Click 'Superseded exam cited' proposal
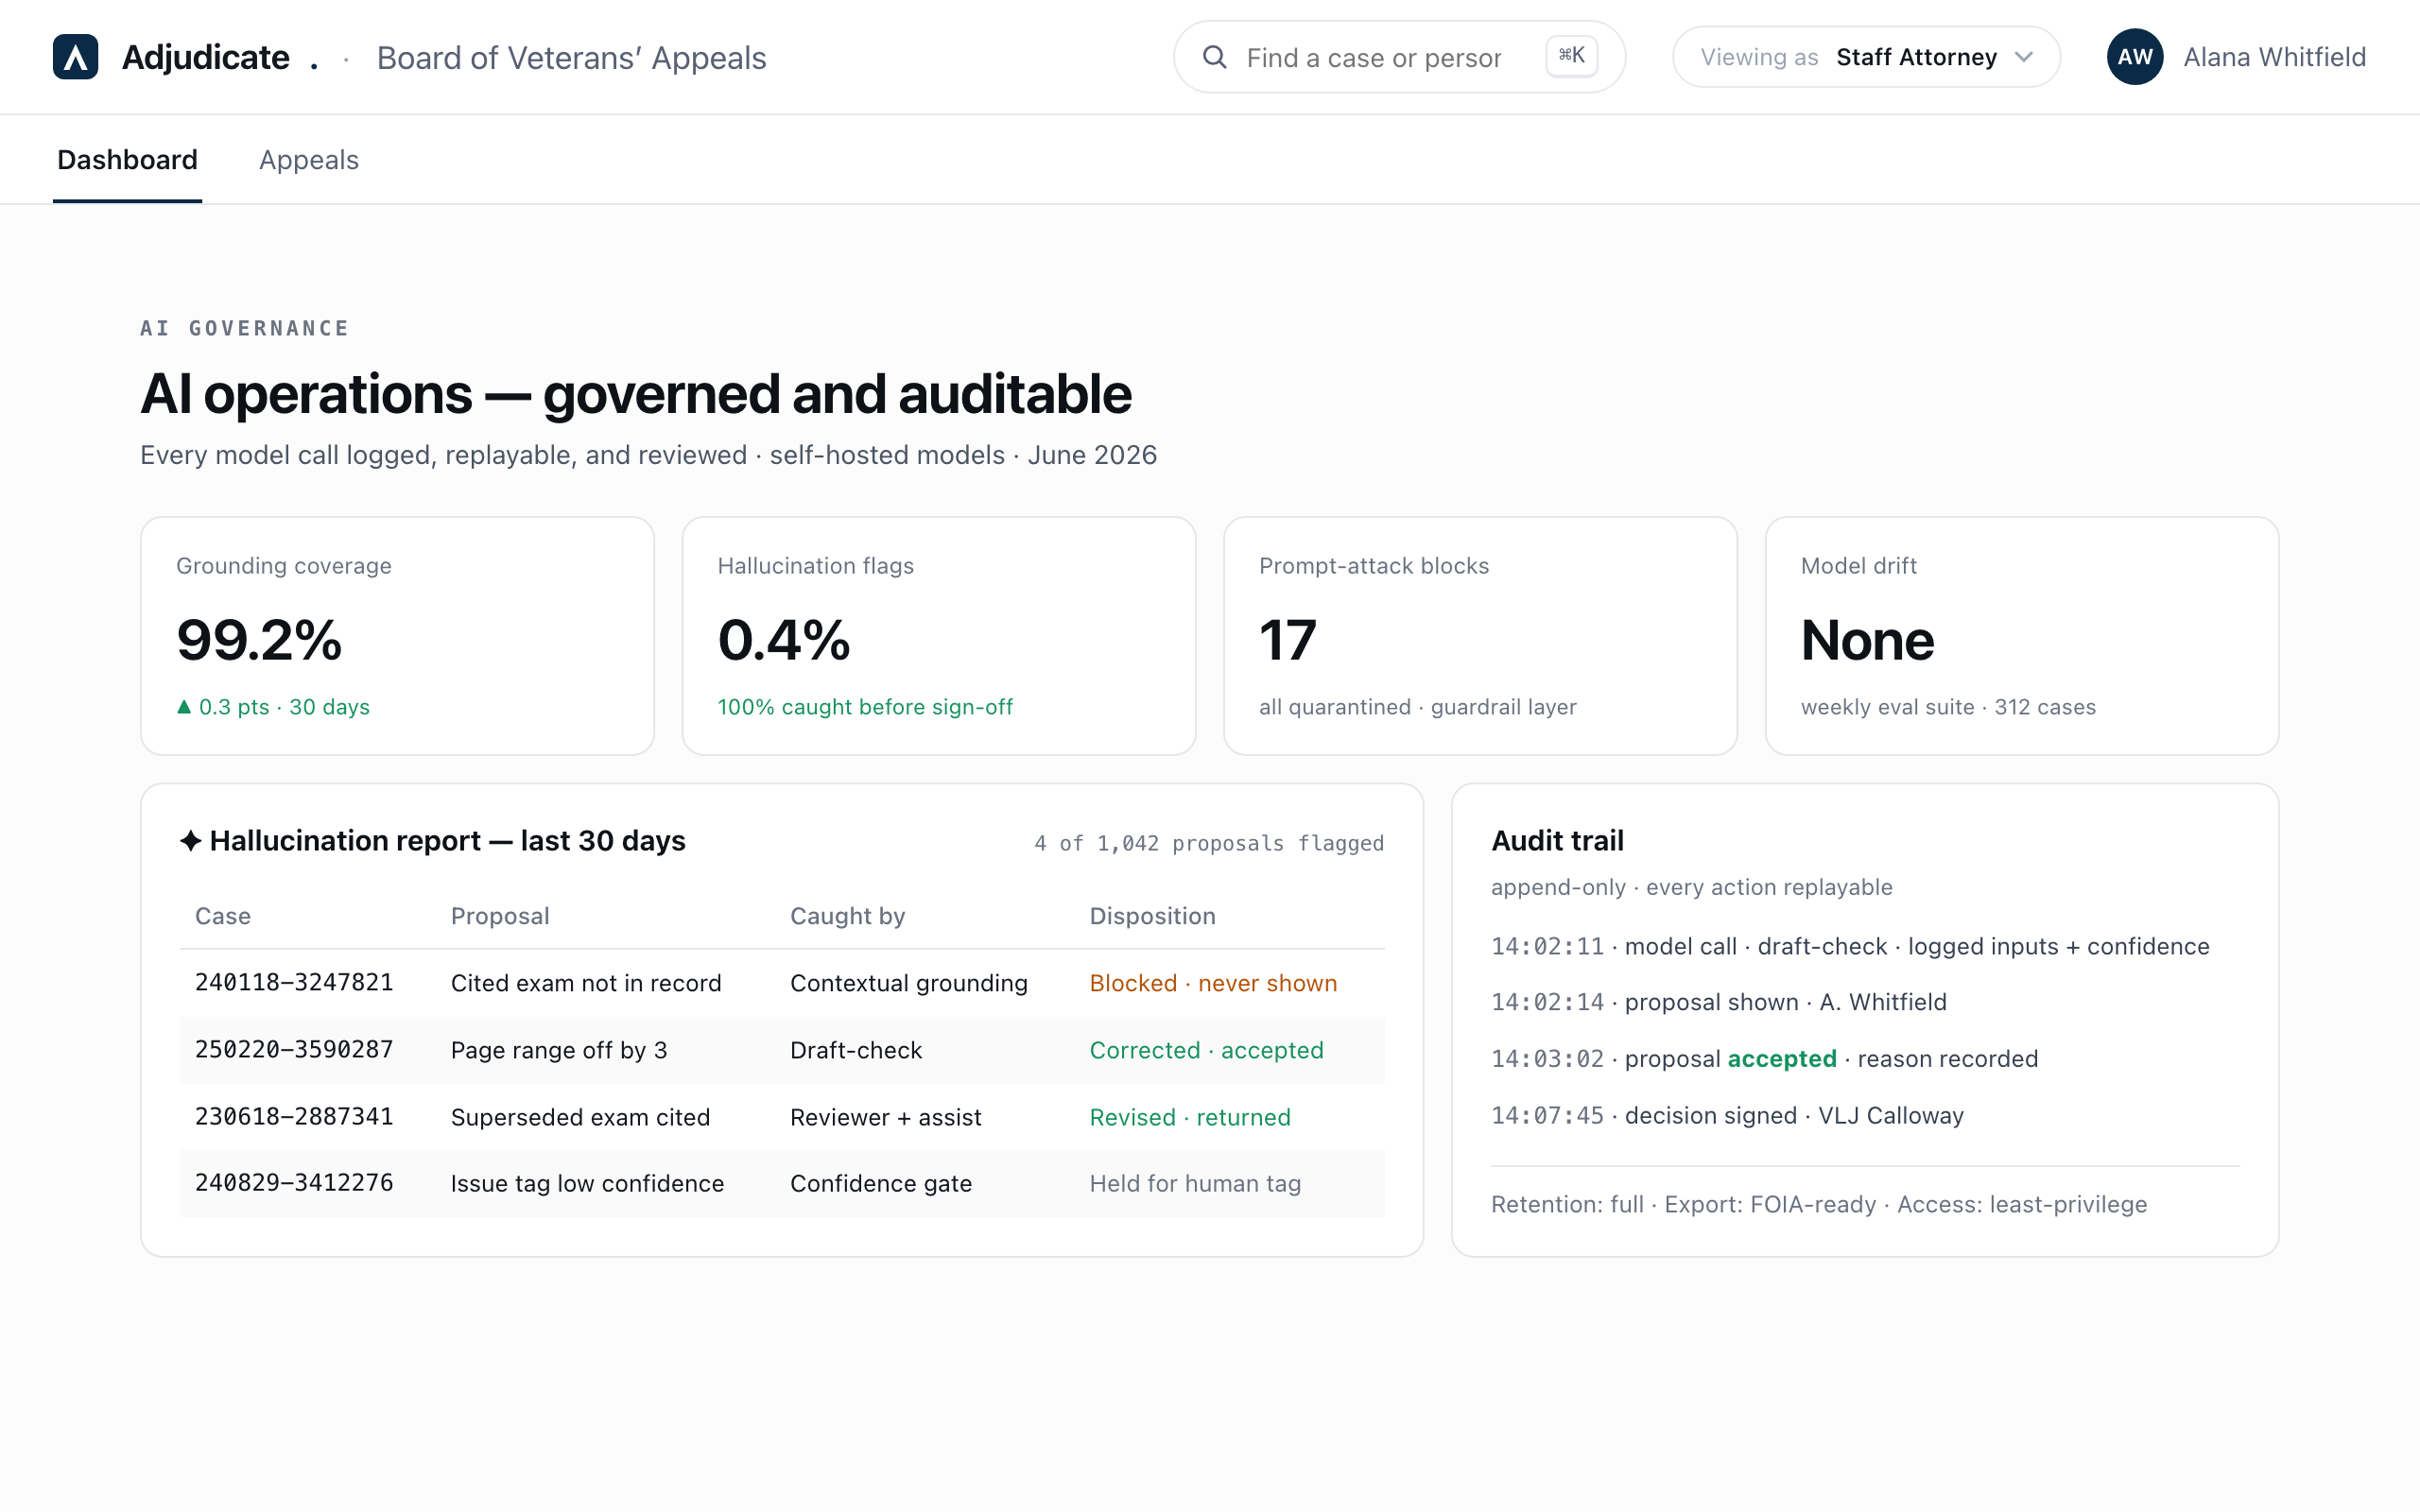This screenshot has height=1512, width=2420. click(580, 1117)
